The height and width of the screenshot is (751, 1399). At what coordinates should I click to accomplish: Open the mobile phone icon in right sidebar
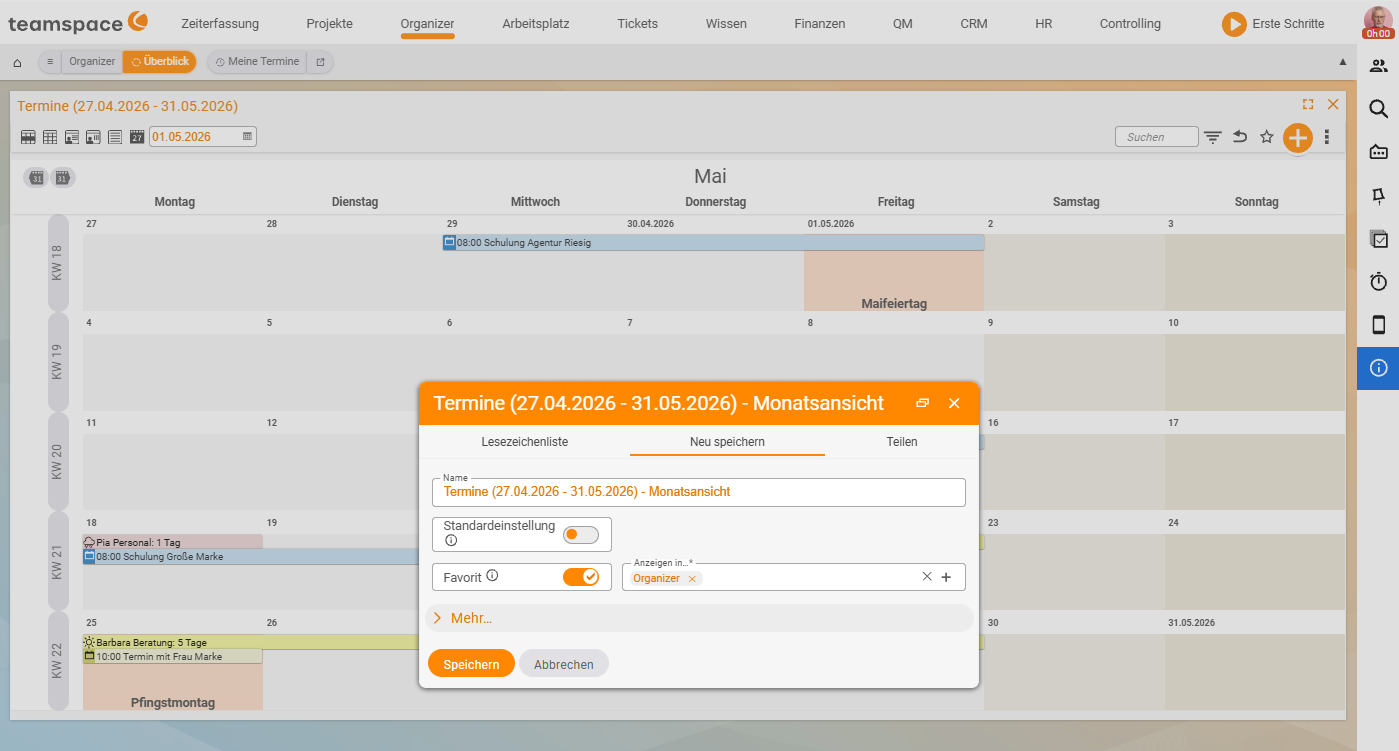1378,325
